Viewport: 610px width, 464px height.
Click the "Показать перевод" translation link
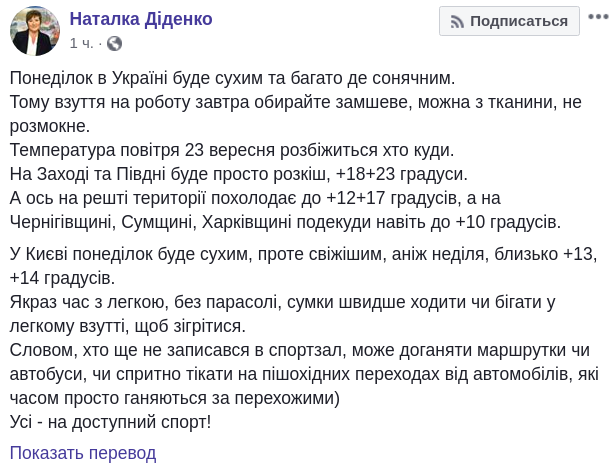[x=83, y=453]
